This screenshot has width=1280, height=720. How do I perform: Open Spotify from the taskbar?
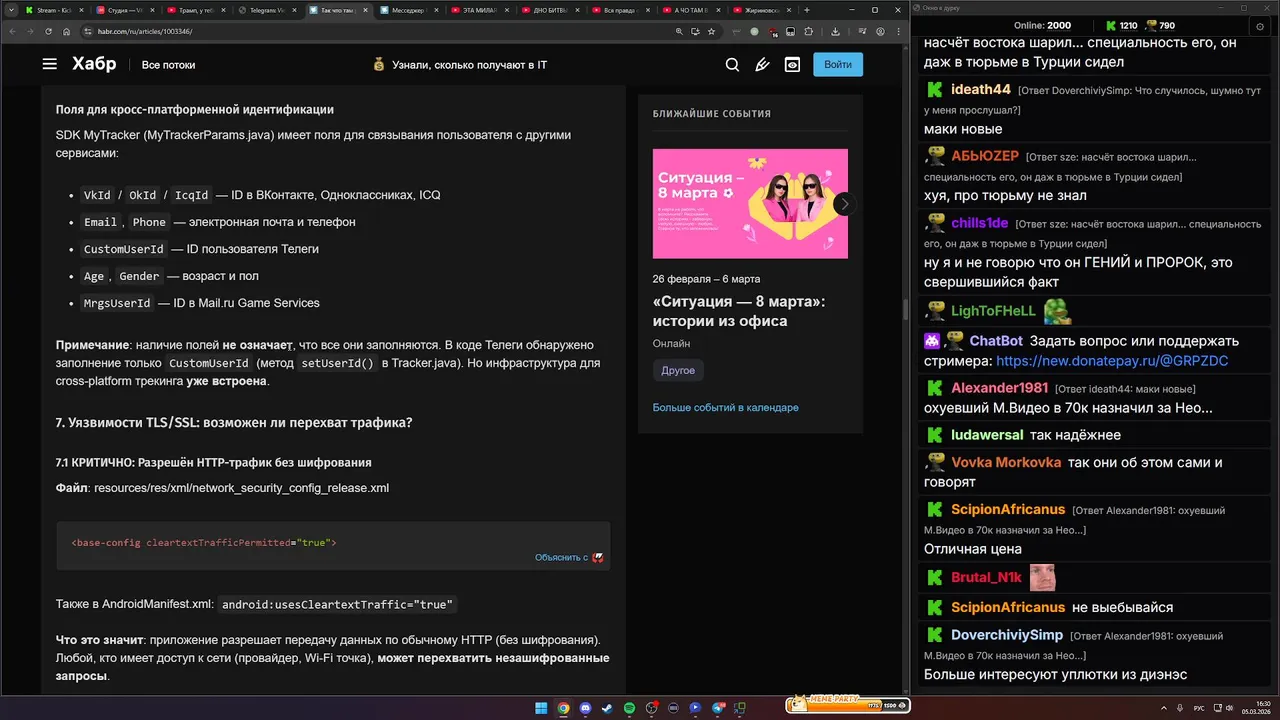629,708
